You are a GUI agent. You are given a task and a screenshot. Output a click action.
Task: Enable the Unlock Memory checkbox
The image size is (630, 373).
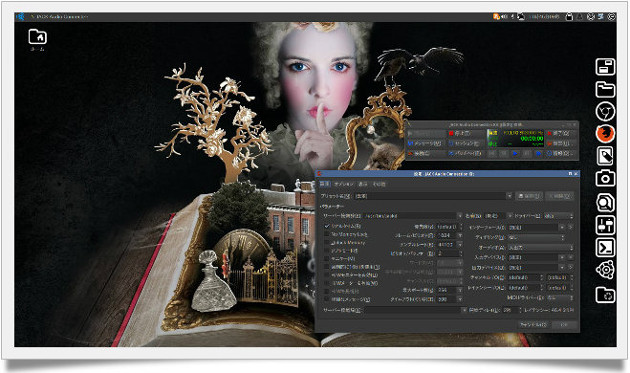327,243
